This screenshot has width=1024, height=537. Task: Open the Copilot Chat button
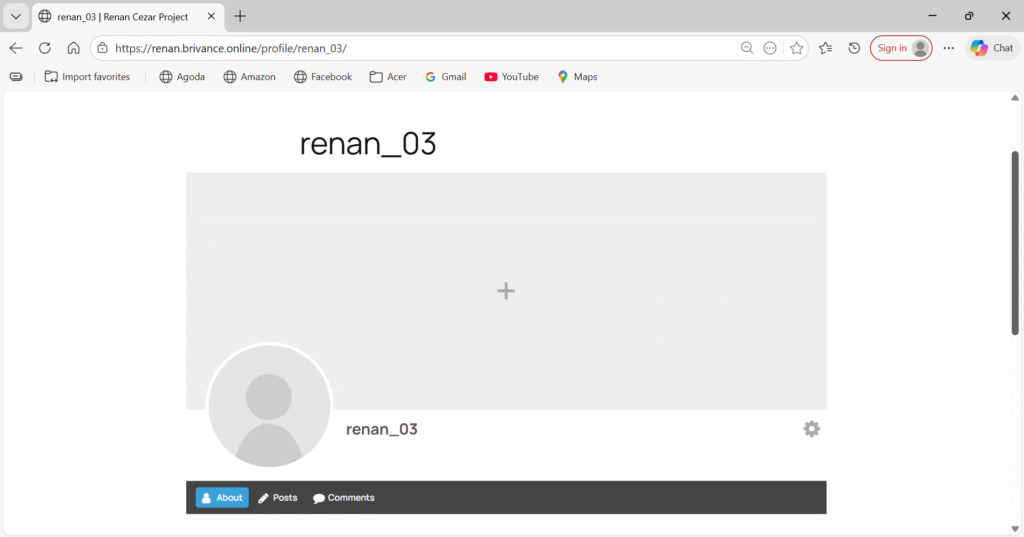pos(991,48)
